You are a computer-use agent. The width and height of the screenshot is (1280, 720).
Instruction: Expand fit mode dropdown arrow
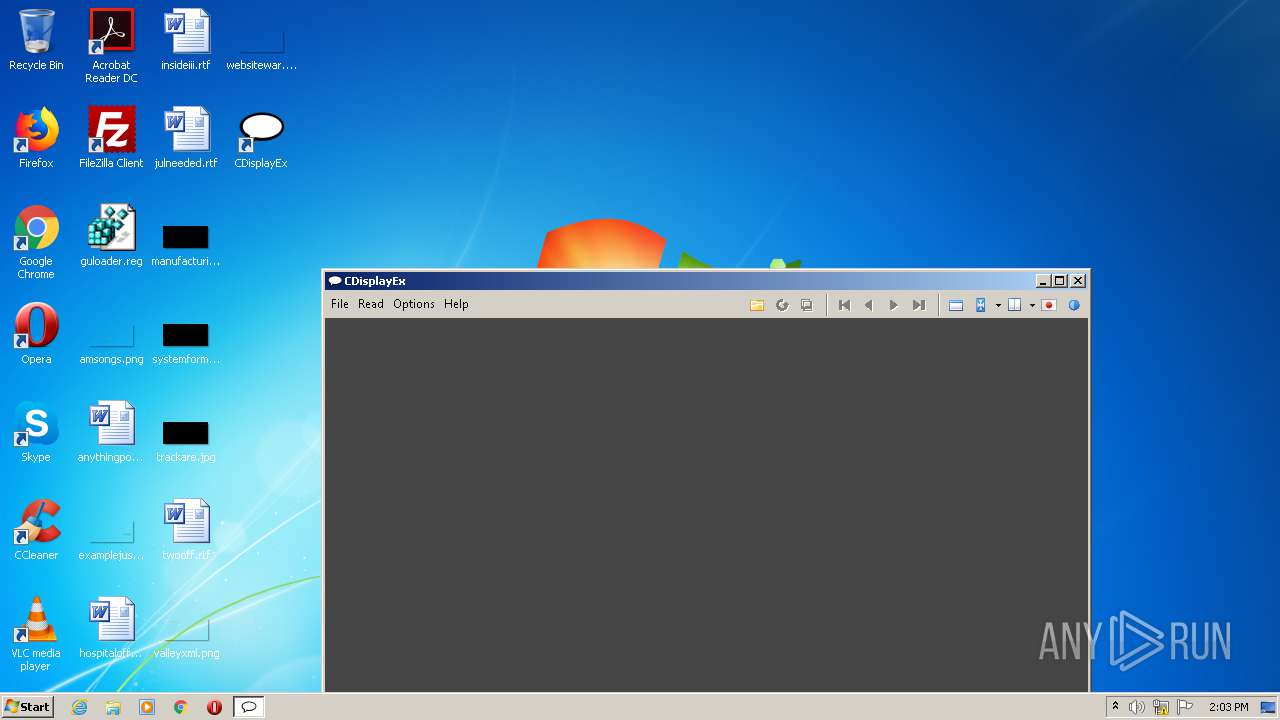(x=998, y=305)
